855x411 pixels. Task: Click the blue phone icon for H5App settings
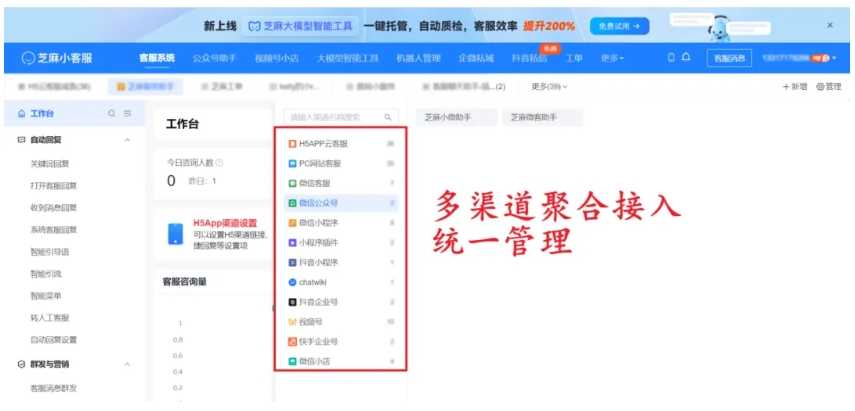tap(176, 234)
